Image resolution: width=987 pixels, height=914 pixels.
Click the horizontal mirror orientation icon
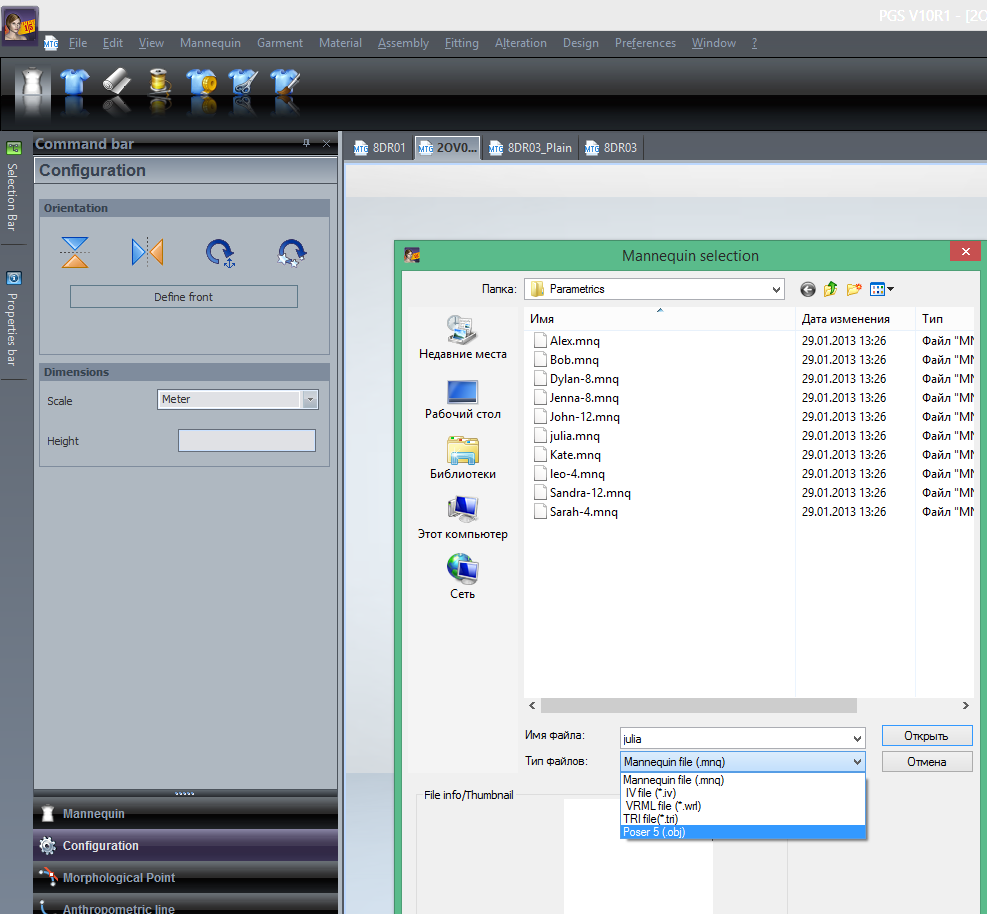[147, 252]
